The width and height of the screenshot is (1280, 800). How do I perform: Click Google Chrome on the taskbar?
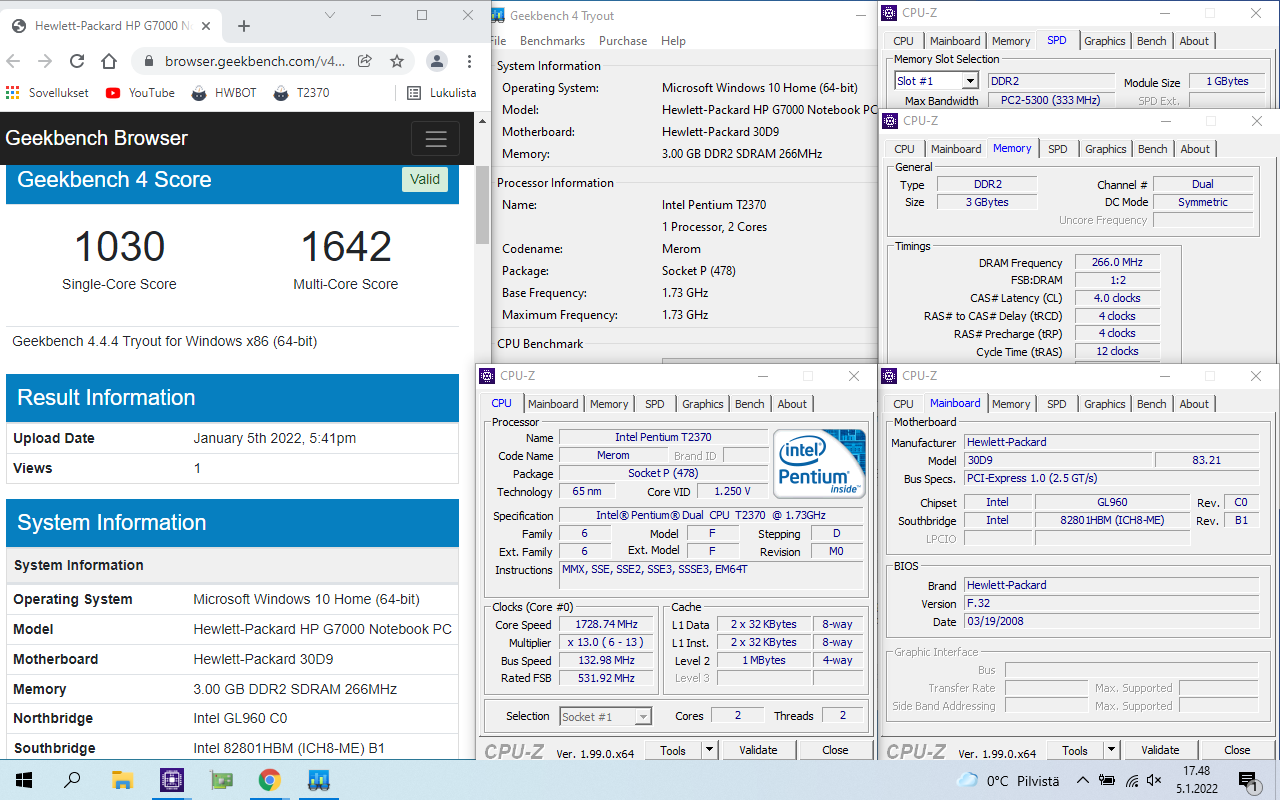(x=270, y=780)
